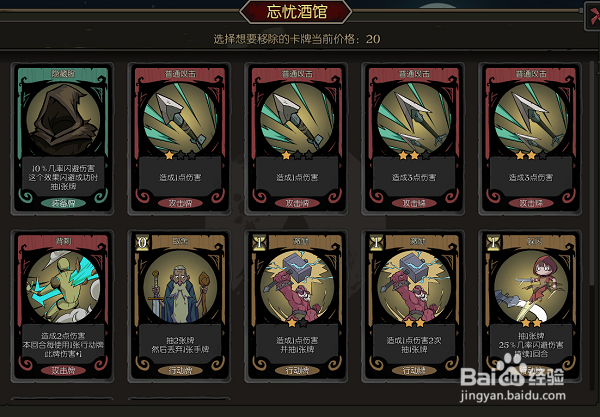This screenshot has height=417, width=600.
Task: Select the one-star hammer strike card artwork
Action: pyautogui.click(x=297, y=287)
